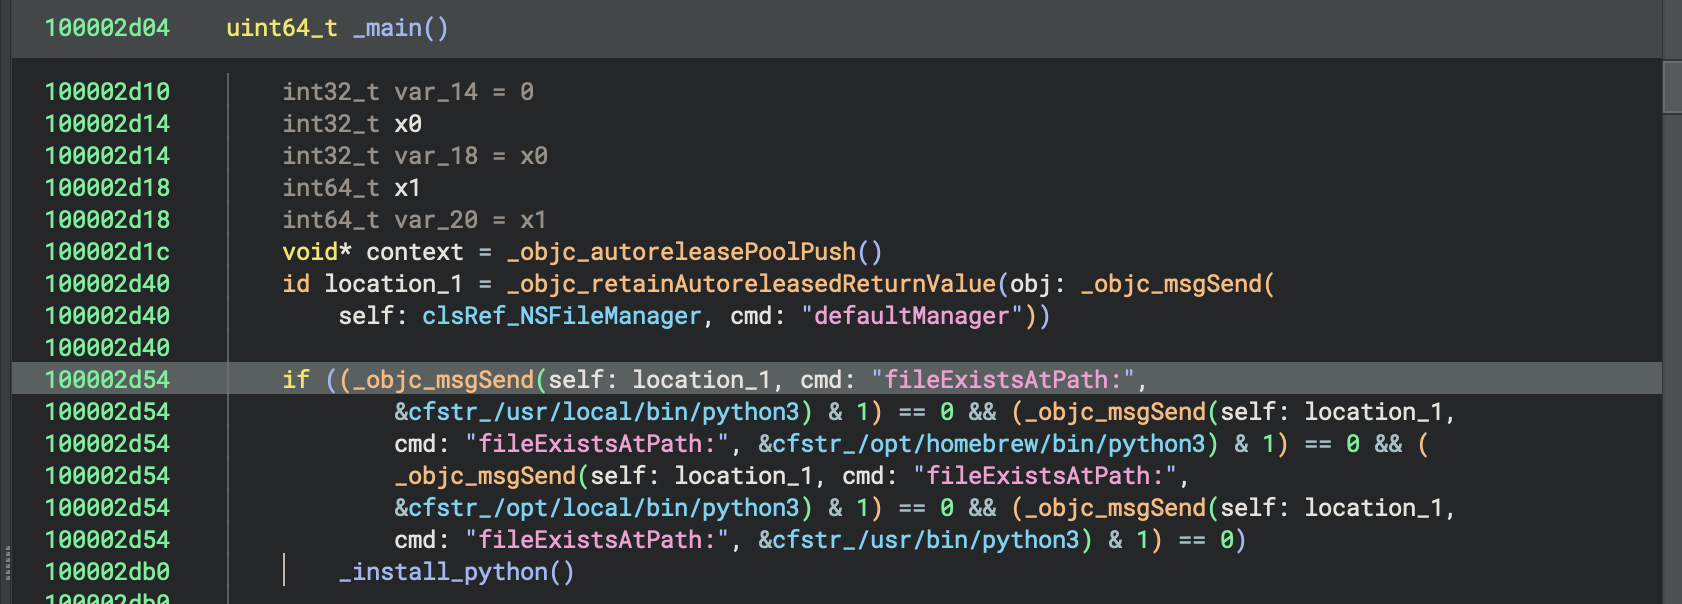Click the 'self:' label before clsRef_NSFileManager
Image resolution: width=1682 pixels, height=604 pixels.
(373, 316)
